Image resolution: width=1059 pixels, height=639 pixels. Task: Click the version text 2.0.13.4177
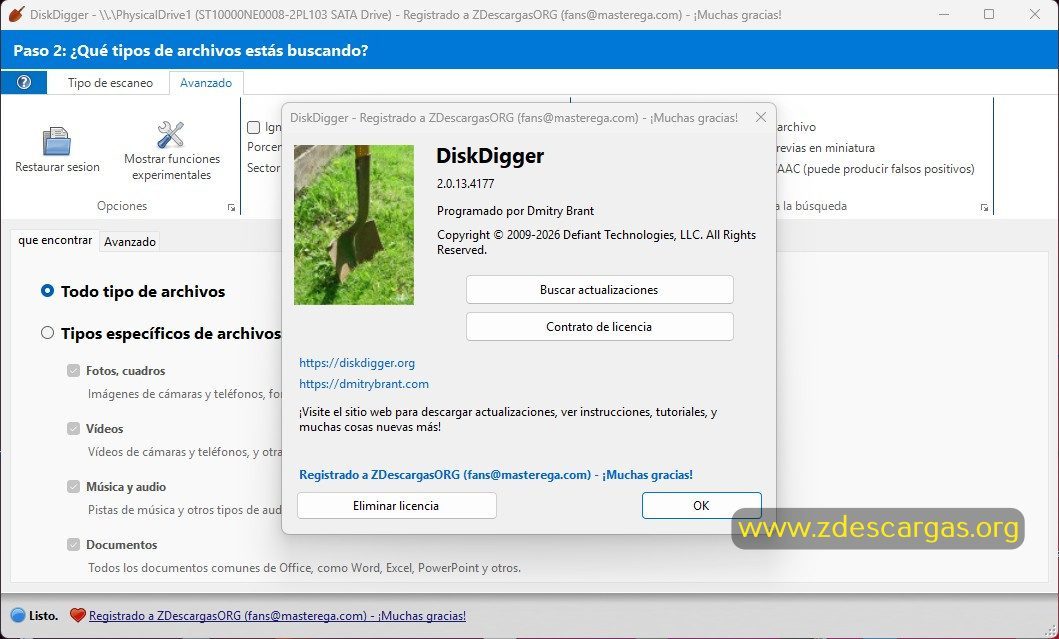coord(465,183)
